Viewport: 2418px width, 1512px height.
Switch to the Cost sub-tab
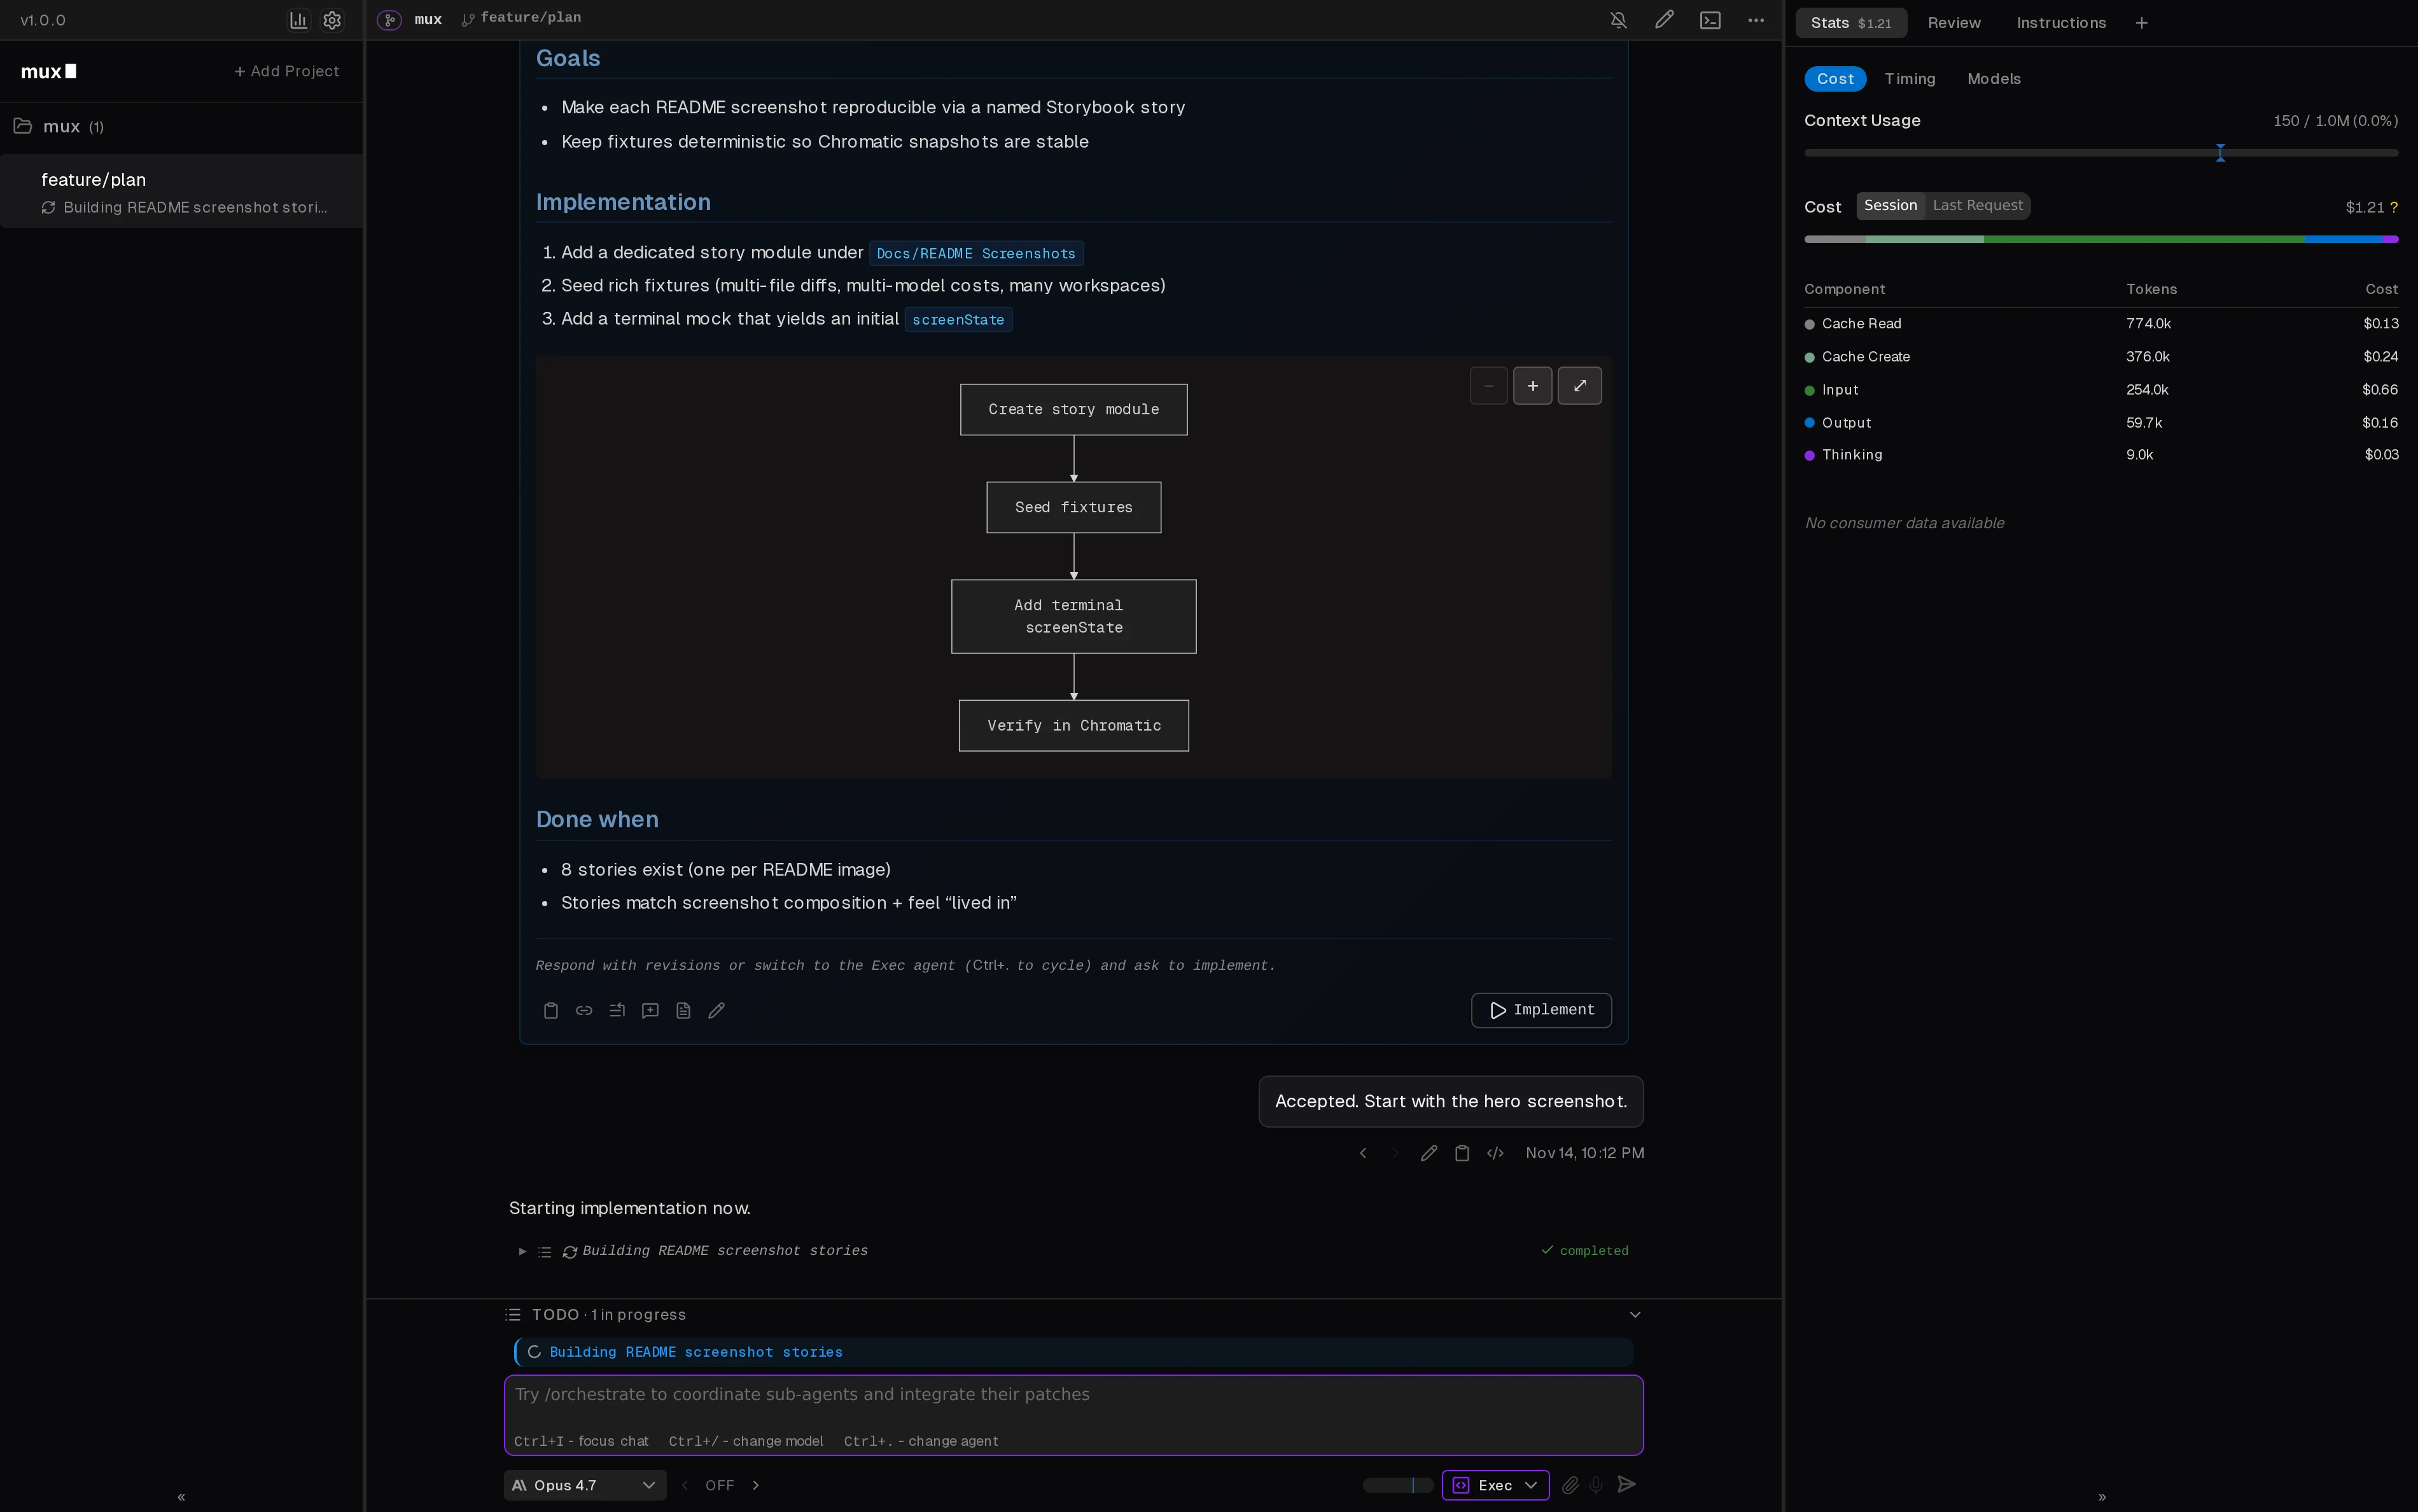click(1835, 78)
